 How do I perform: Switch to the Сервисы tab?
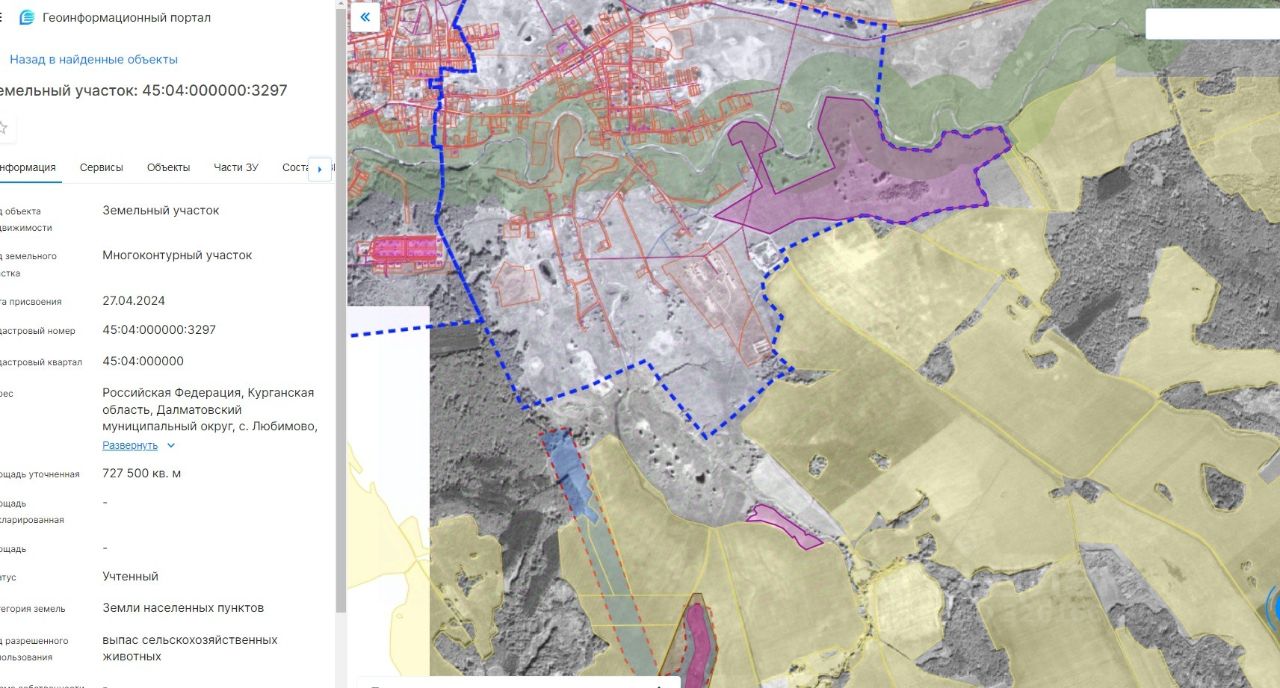(x=101, y=167)
